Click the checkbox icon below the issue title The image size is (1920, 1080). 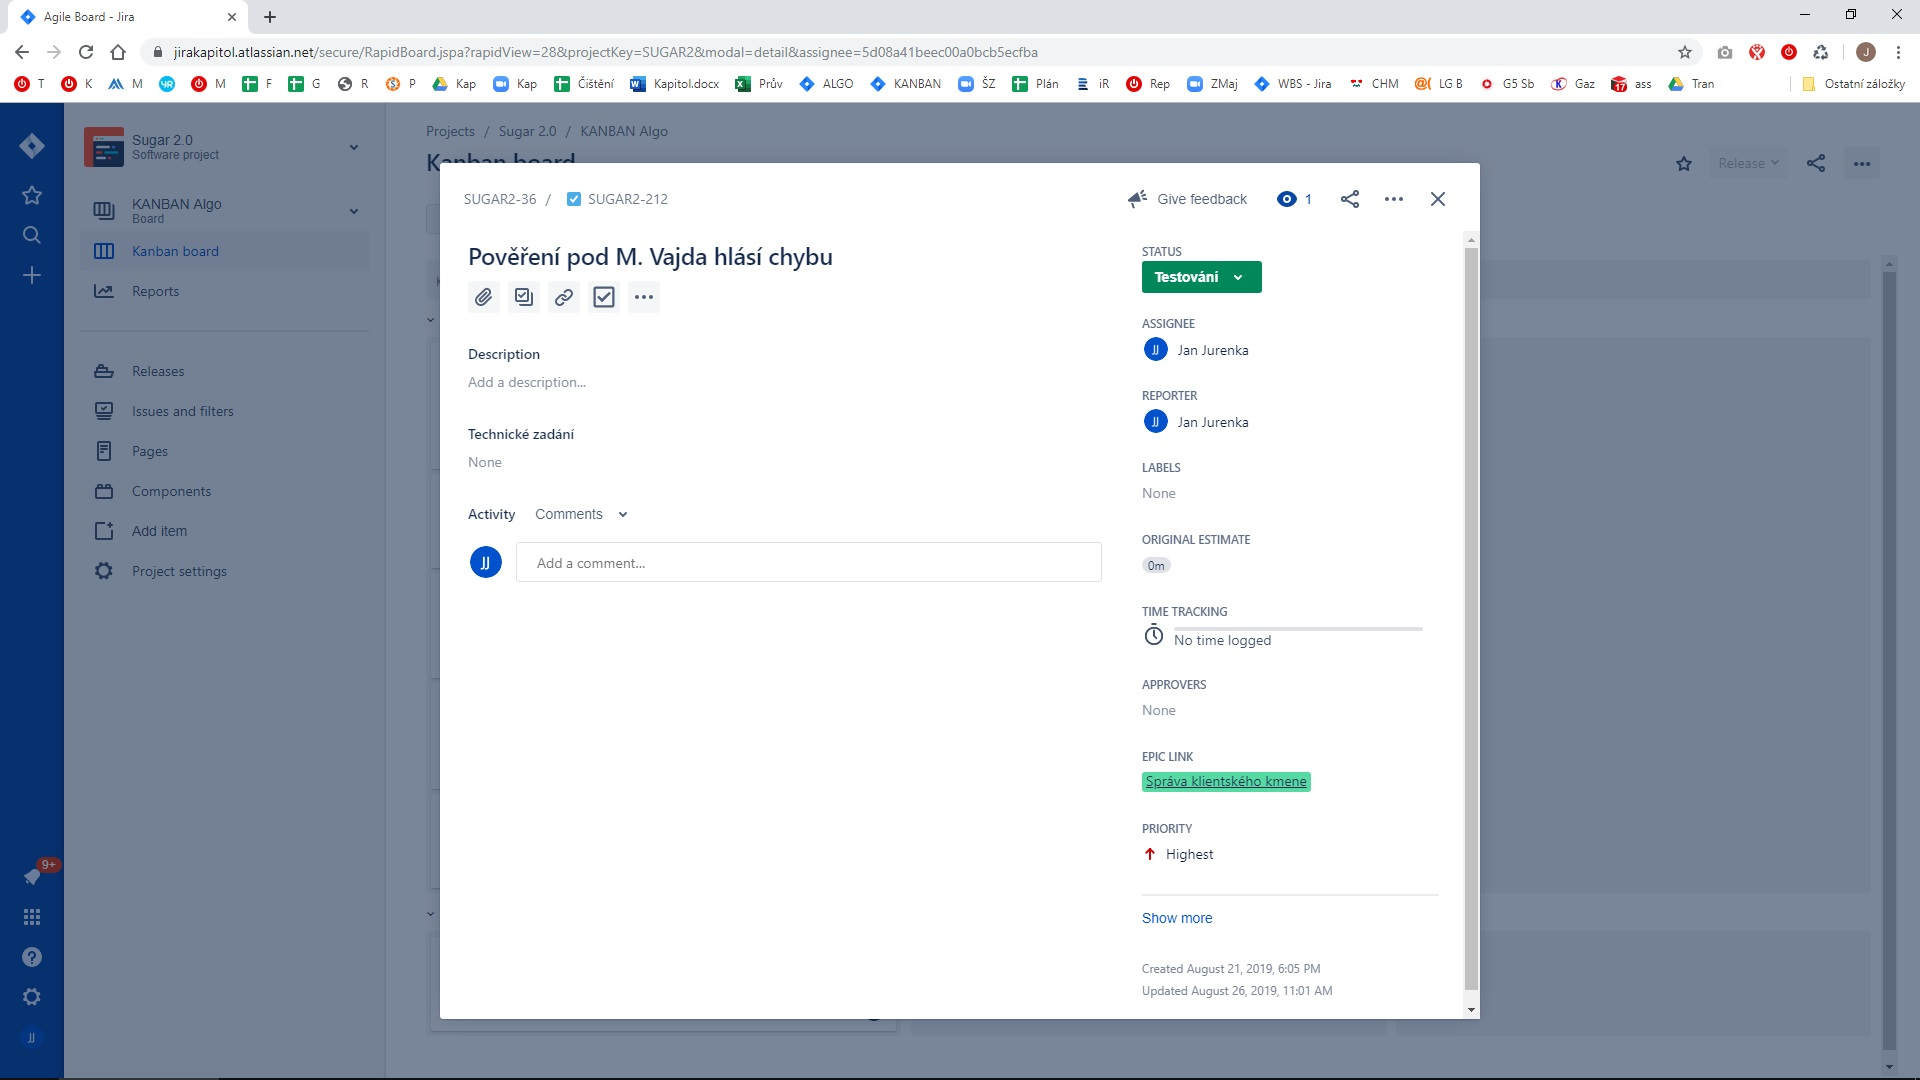[x=604, y=297]
